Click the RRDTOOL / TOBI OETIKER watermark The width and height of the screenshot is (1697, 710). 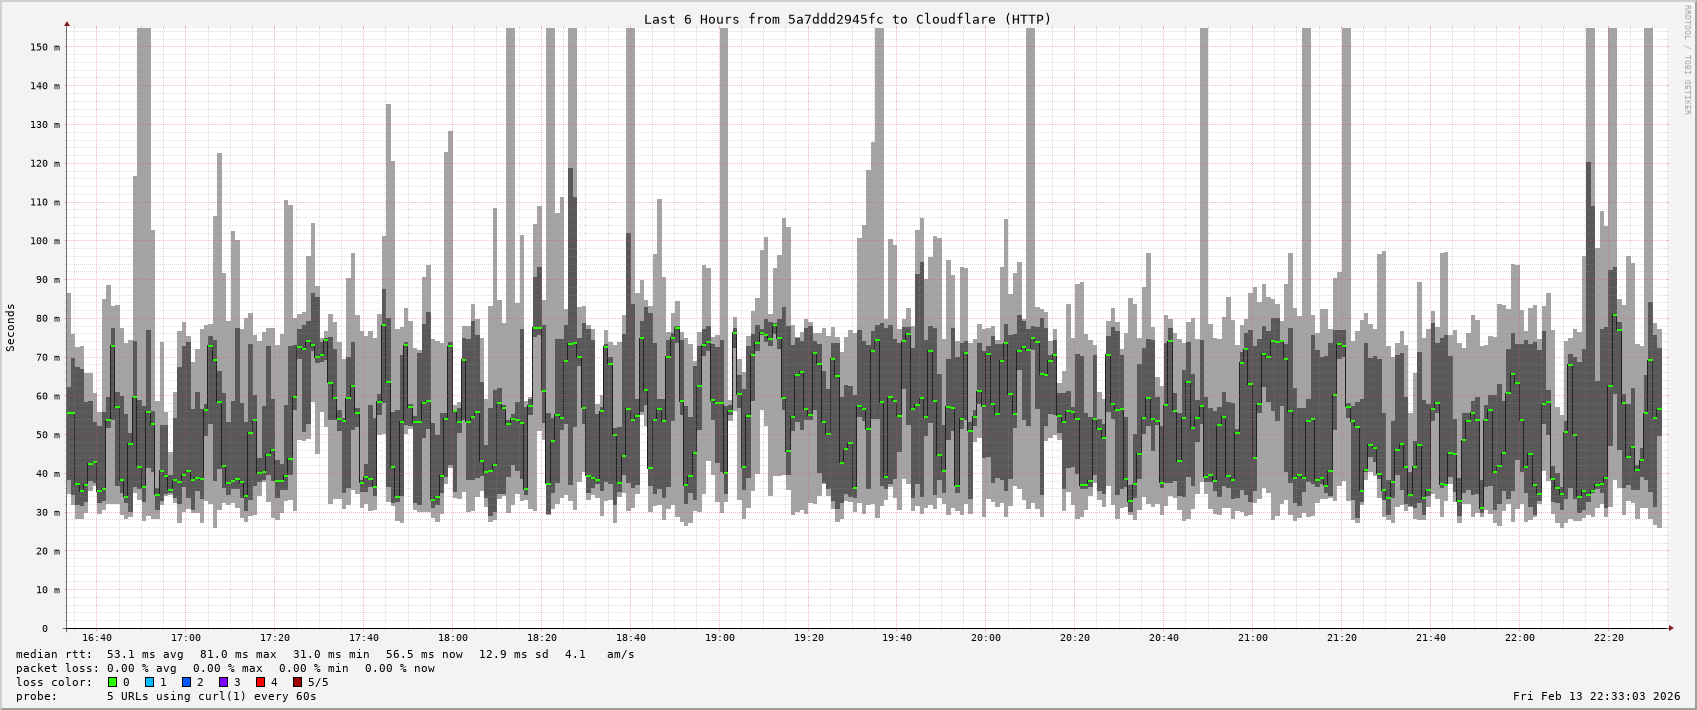1687,60
